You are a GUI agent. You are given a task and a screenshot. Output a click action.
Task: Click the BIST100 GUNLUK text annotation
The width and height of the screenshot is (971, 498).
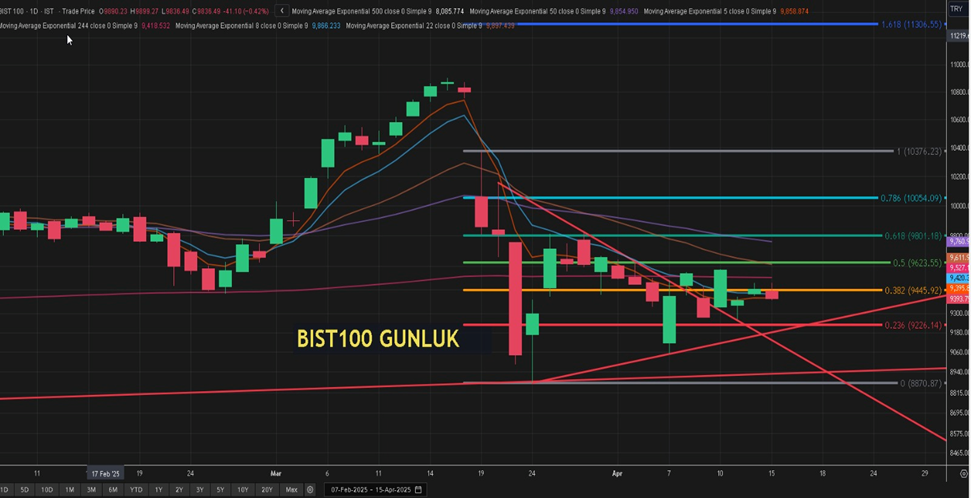(377, 339)
